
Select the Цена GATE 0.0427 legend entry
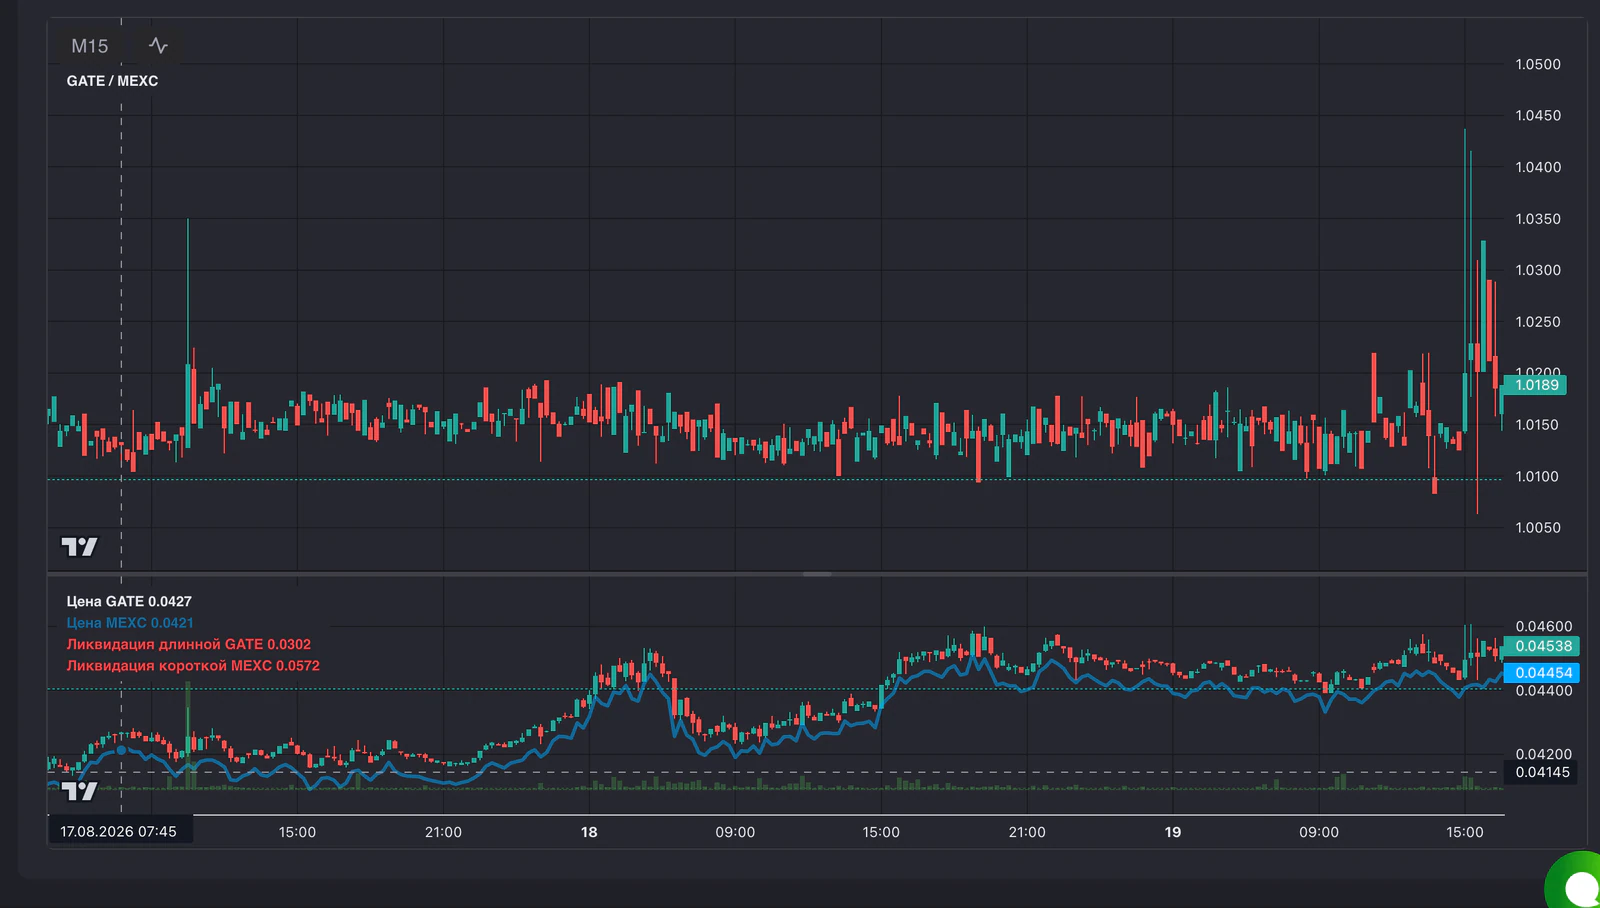[x=129, y=601]
